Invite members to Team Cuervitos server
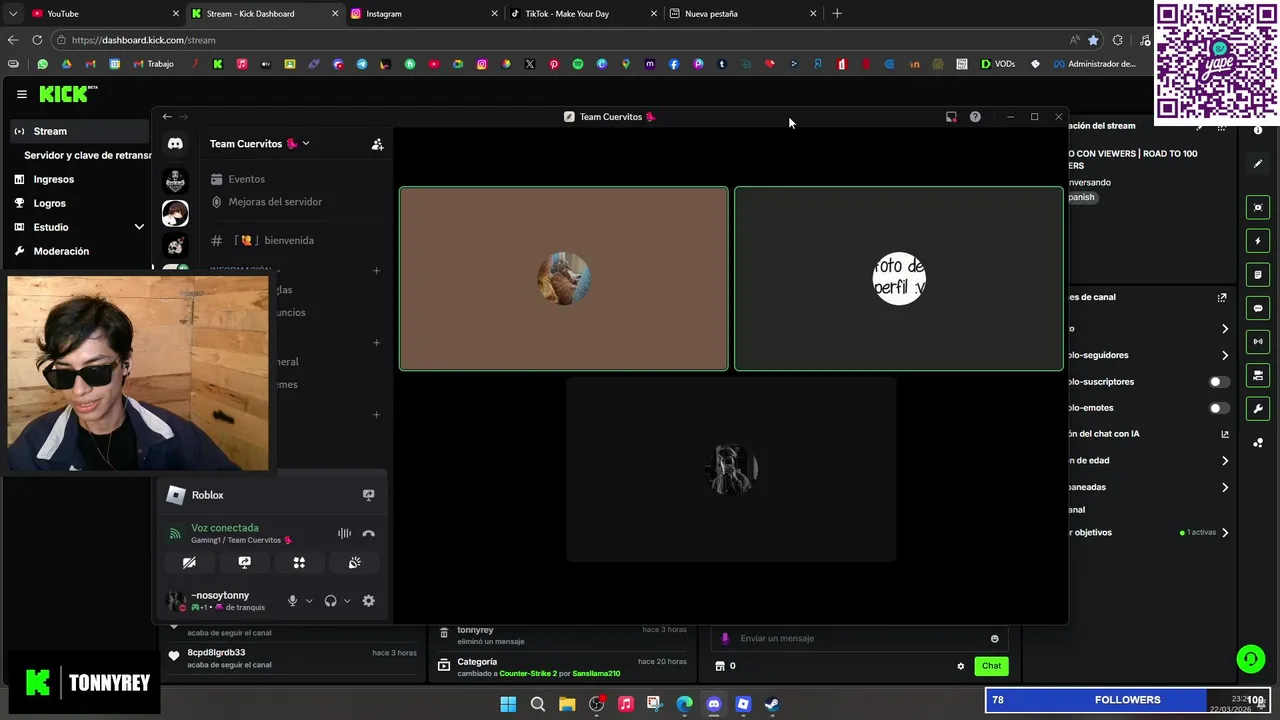The width and height of the screenshot is (1280, 720). click(x=377, y=144)
